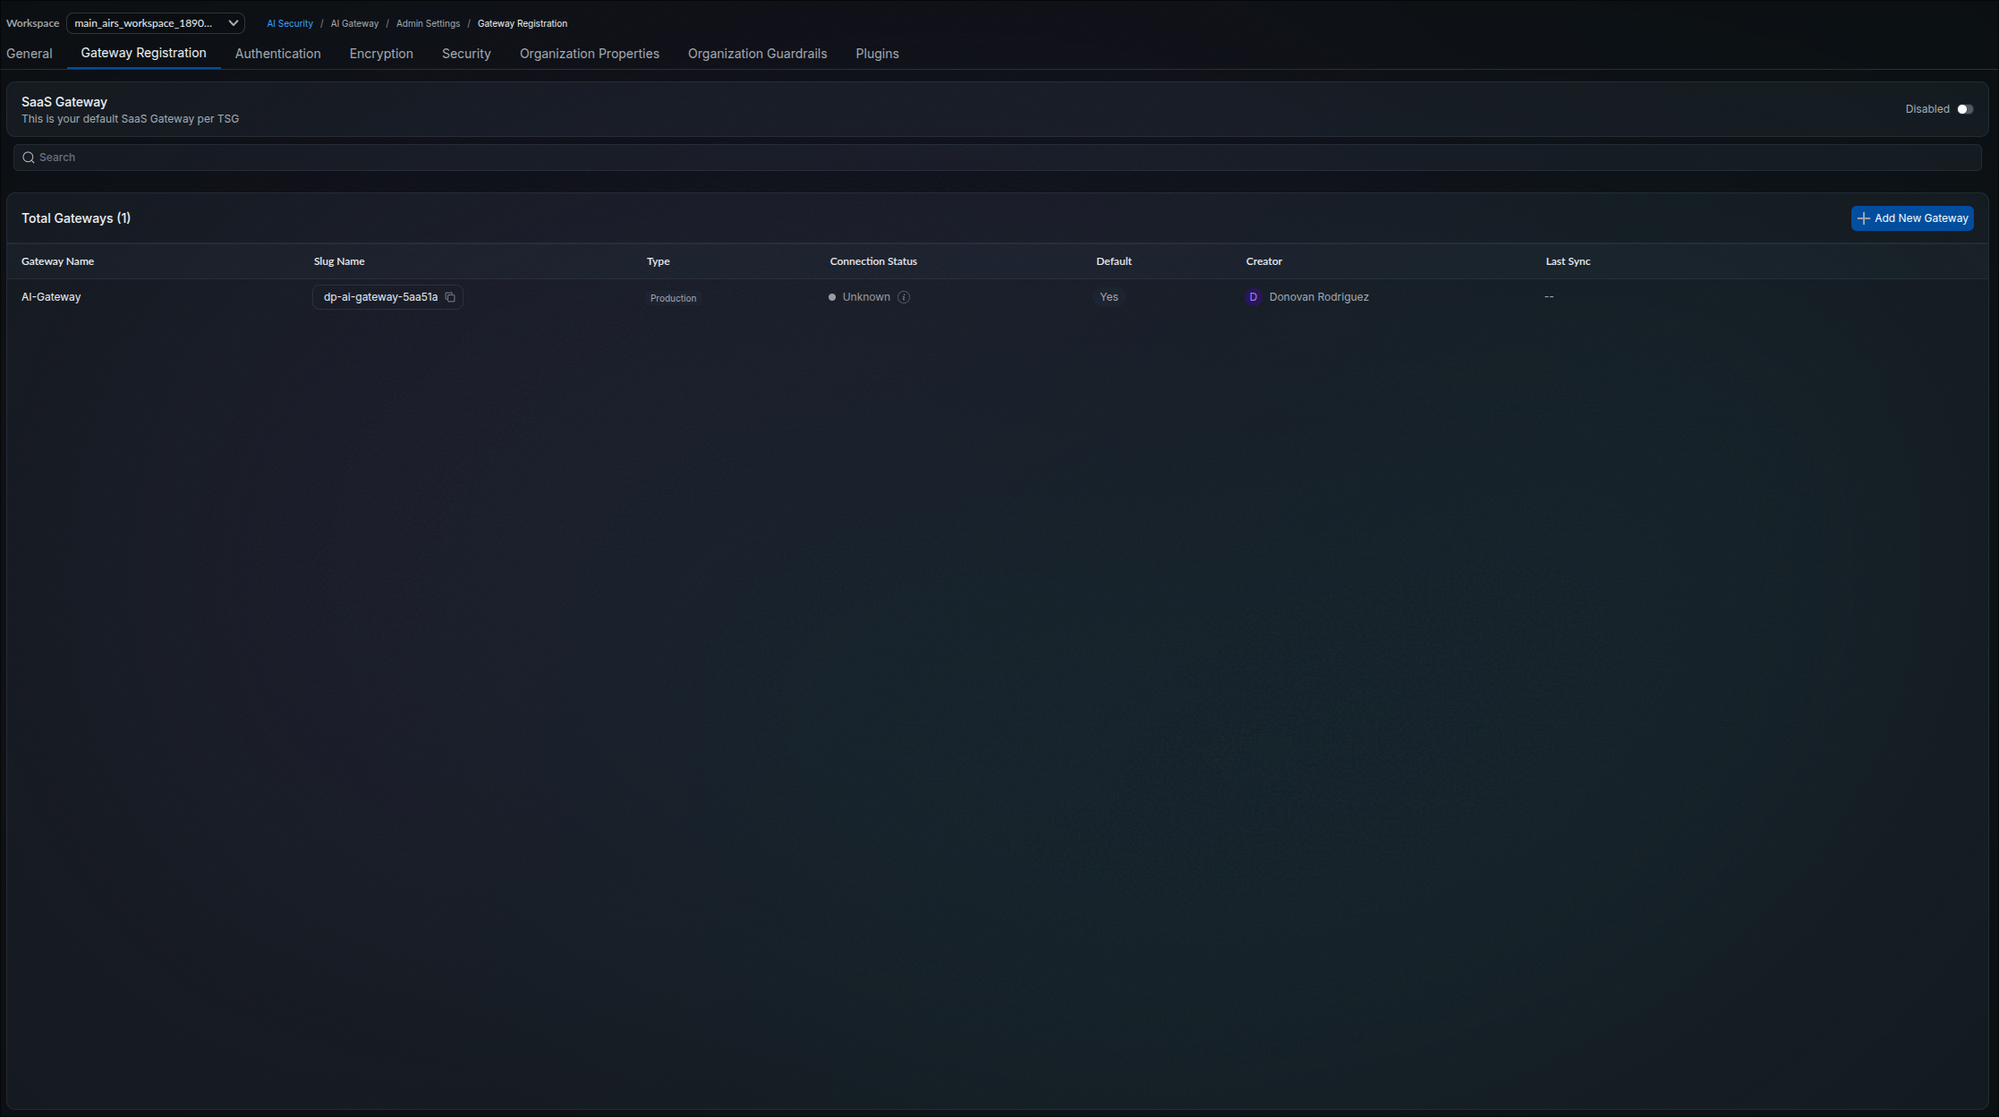
Task: Open the Unknown connection status info icon
Action: (904, 297)
